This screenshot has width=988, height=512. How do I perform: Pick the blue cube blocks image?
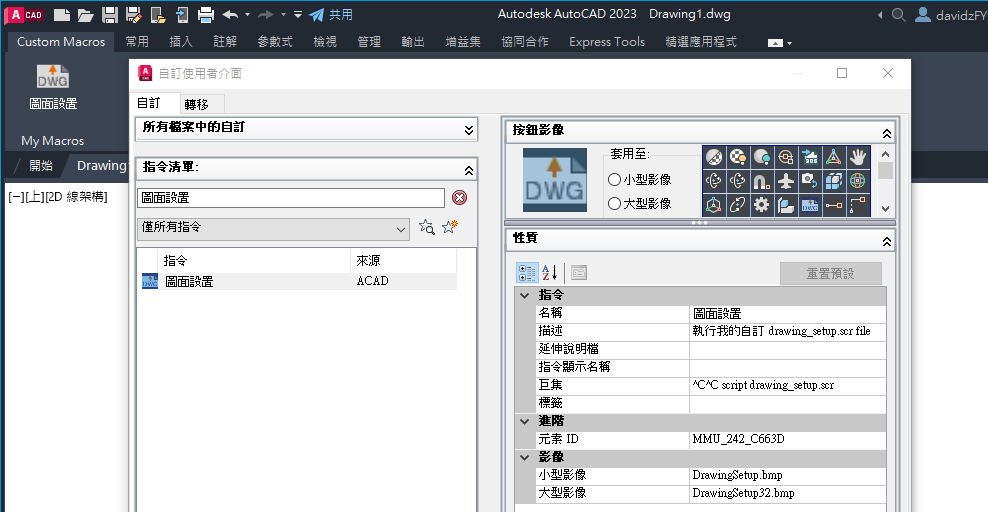click(834, 181)
